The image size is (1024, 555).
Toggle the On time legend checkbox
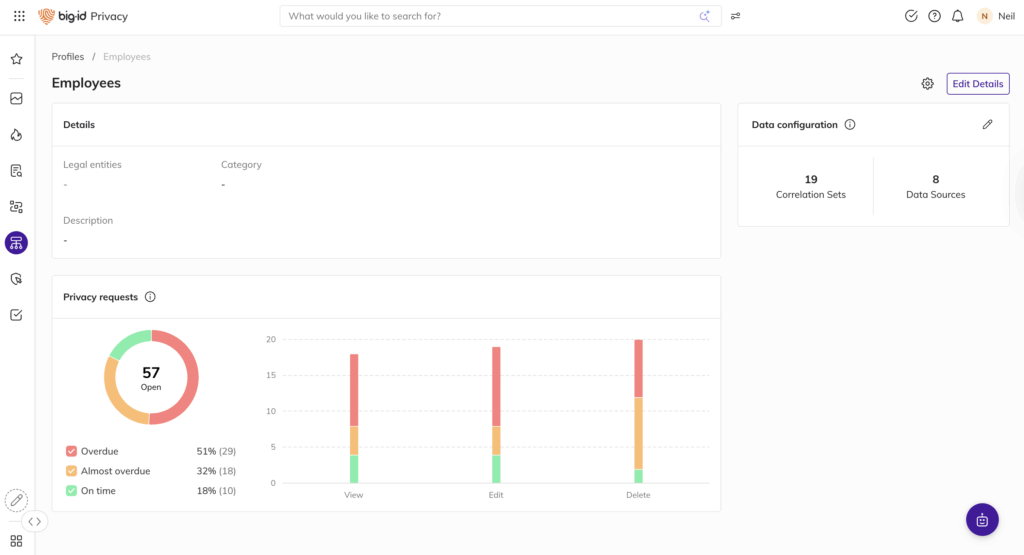[x=71, y=491]
